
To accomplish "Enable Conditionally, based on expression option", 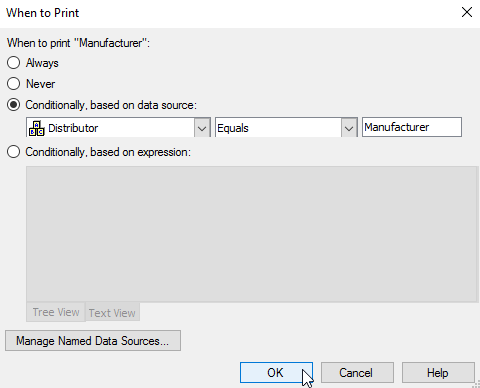I will point(13,152).
